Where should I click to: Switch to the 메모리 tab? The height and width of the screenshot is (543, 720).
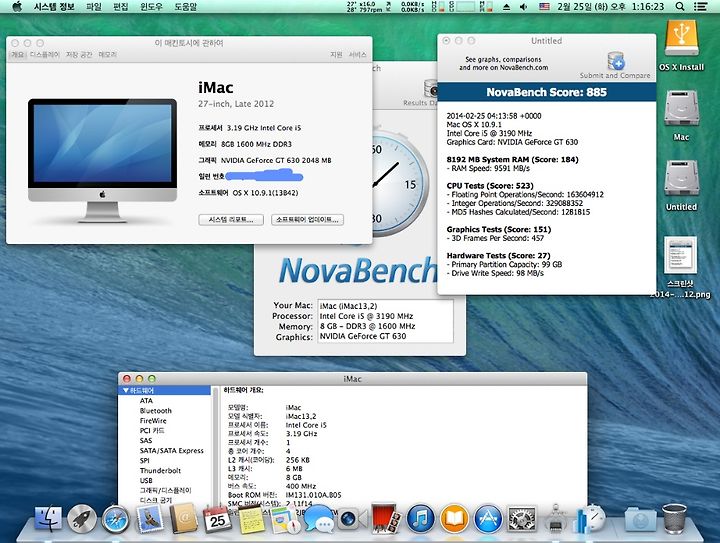107,54
